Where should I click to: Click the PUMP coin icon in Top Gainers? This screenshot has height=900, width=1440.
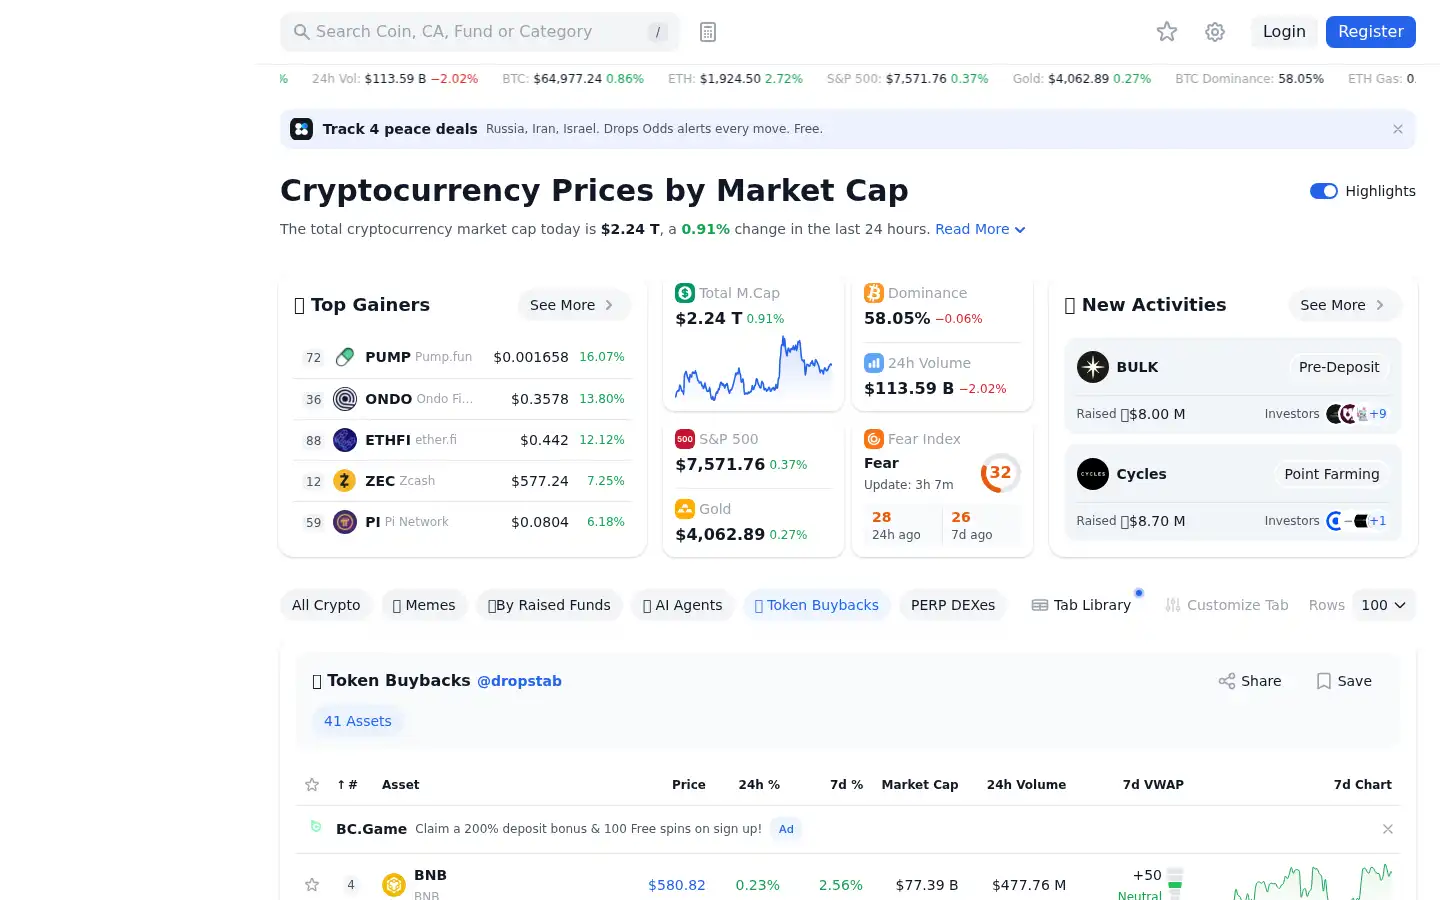345,357
